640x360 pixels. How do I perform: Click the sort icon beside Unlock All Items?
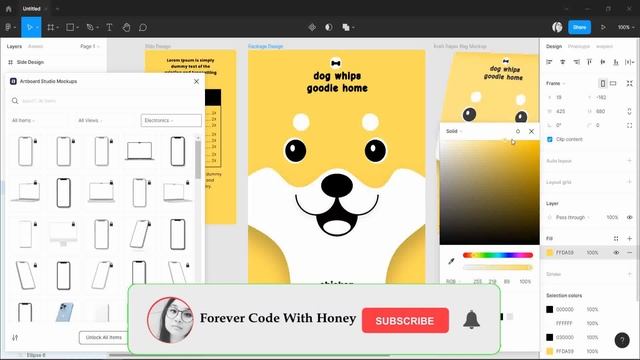[15, 338]
